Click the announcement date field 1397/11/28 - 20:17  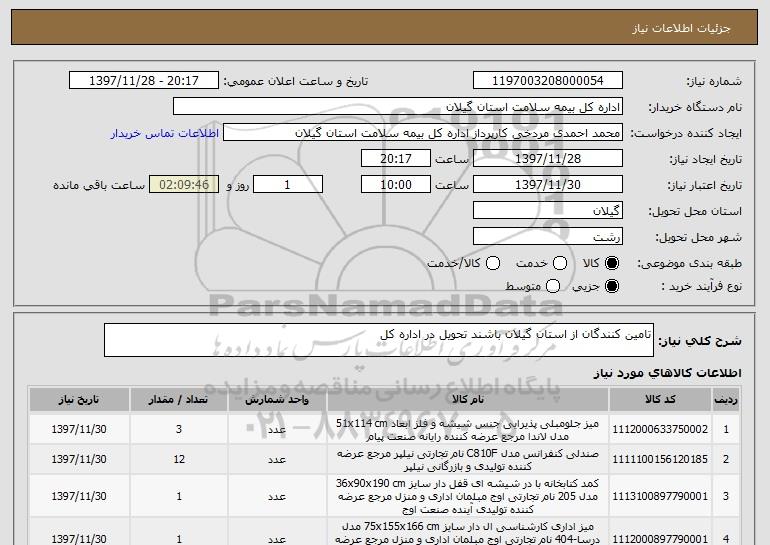(x=144, y=81)
